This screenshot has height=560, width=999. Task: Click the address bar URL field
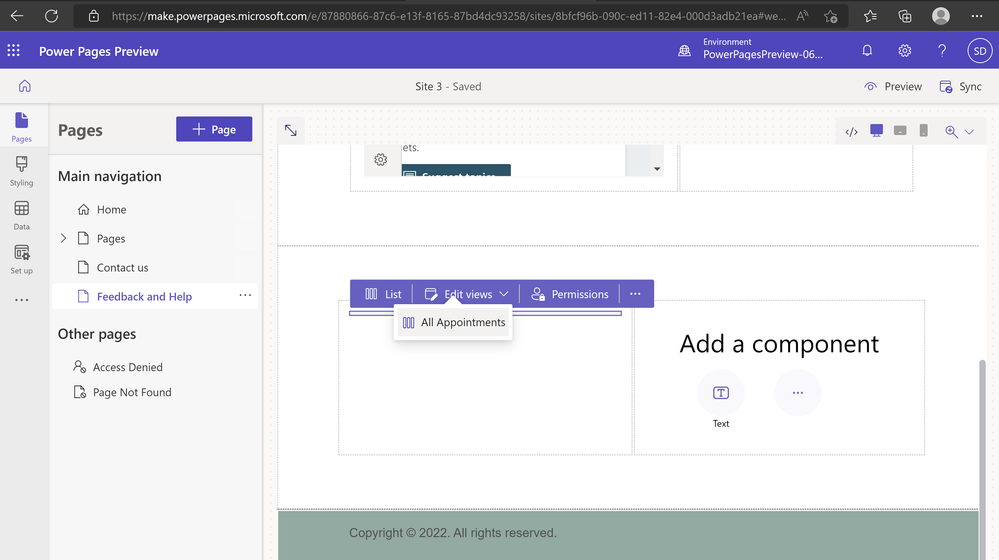point(449,16)
